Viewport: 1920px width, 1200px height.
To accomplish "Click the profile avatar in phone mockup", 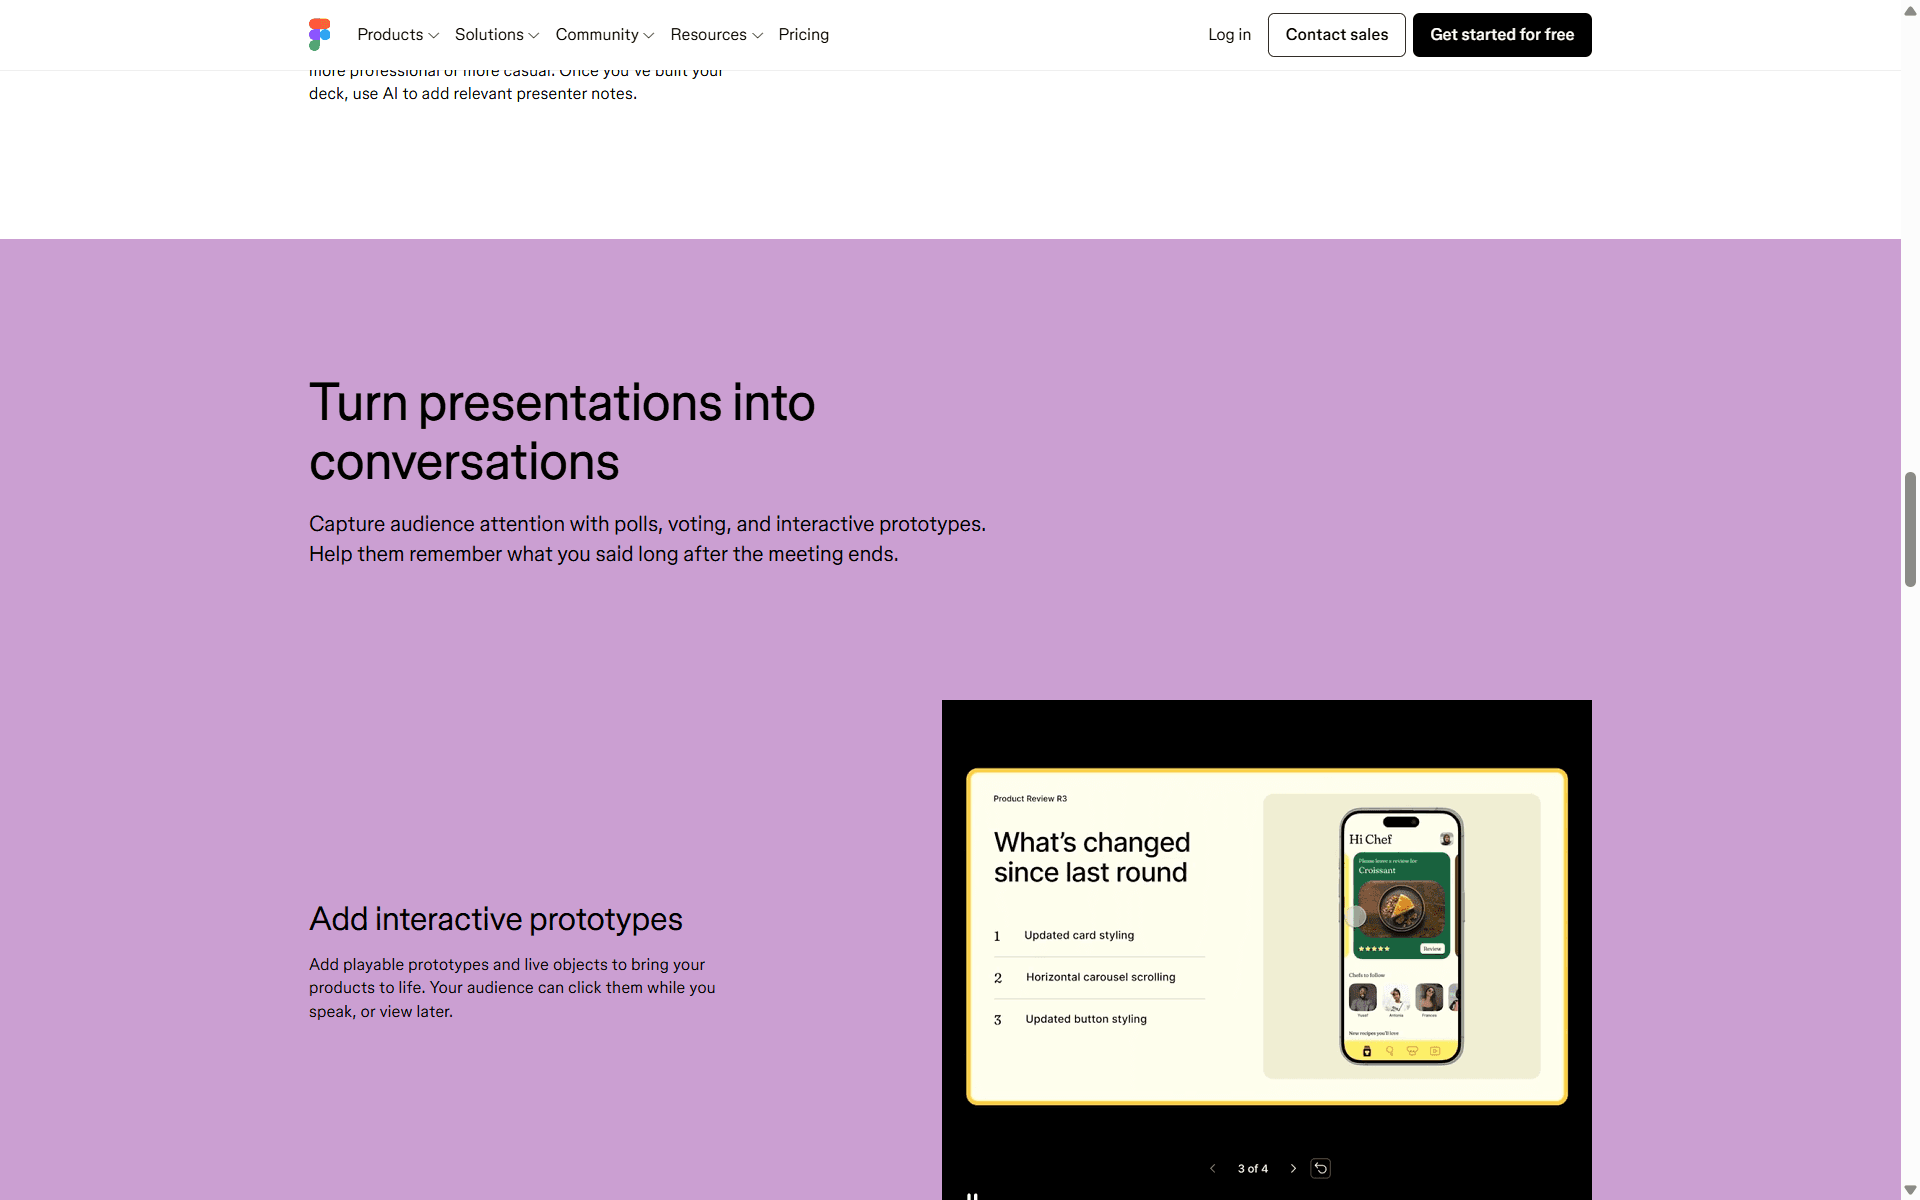I will pos(1446,839).
